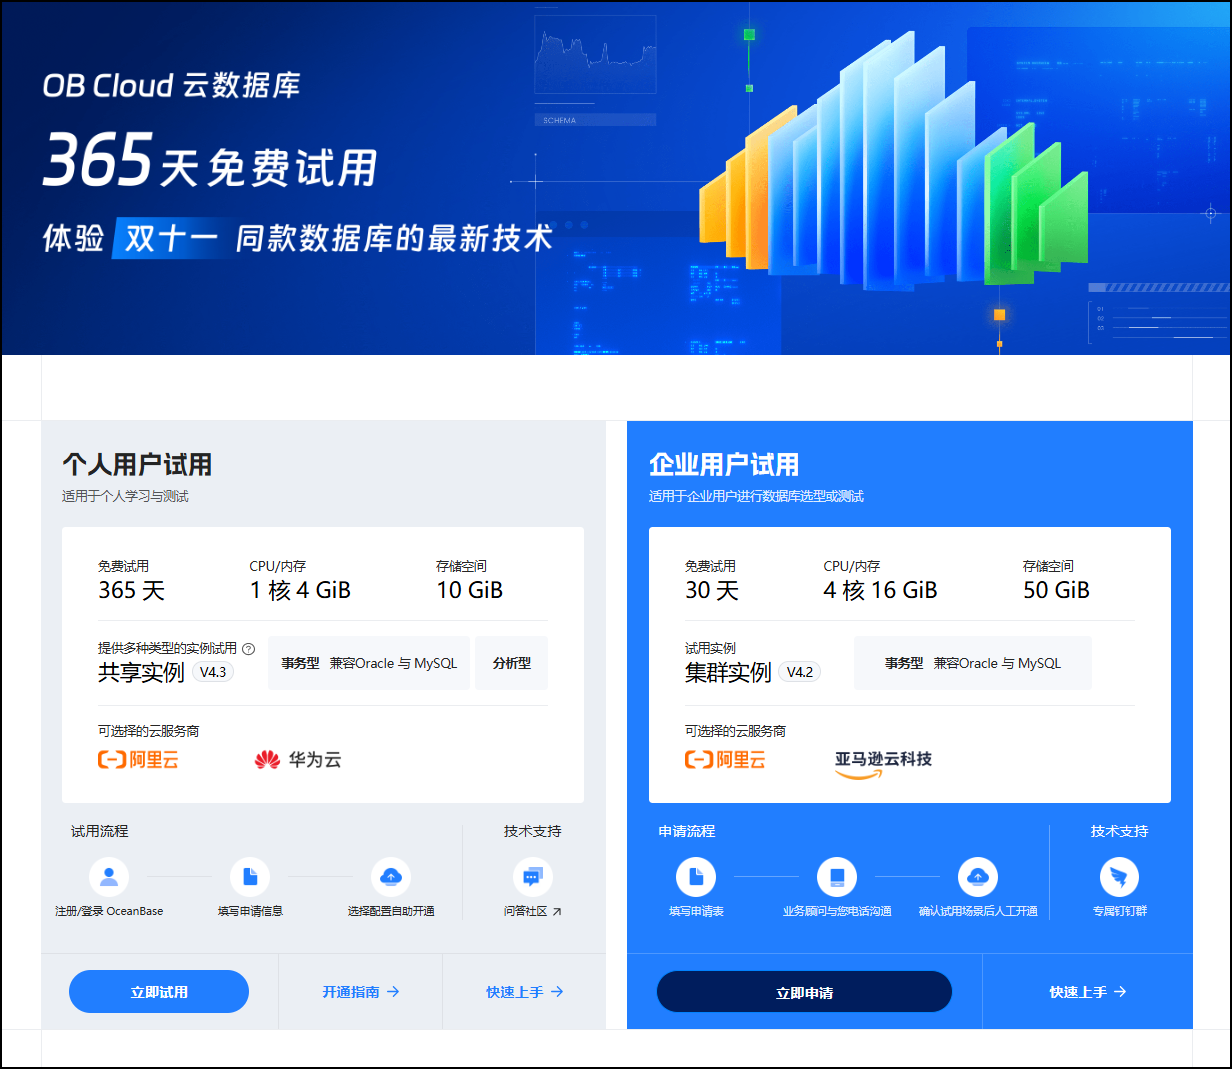Screen dimensions: 1232x1069
Task: Select the 分析型 instance type
Action: [511, 663]
